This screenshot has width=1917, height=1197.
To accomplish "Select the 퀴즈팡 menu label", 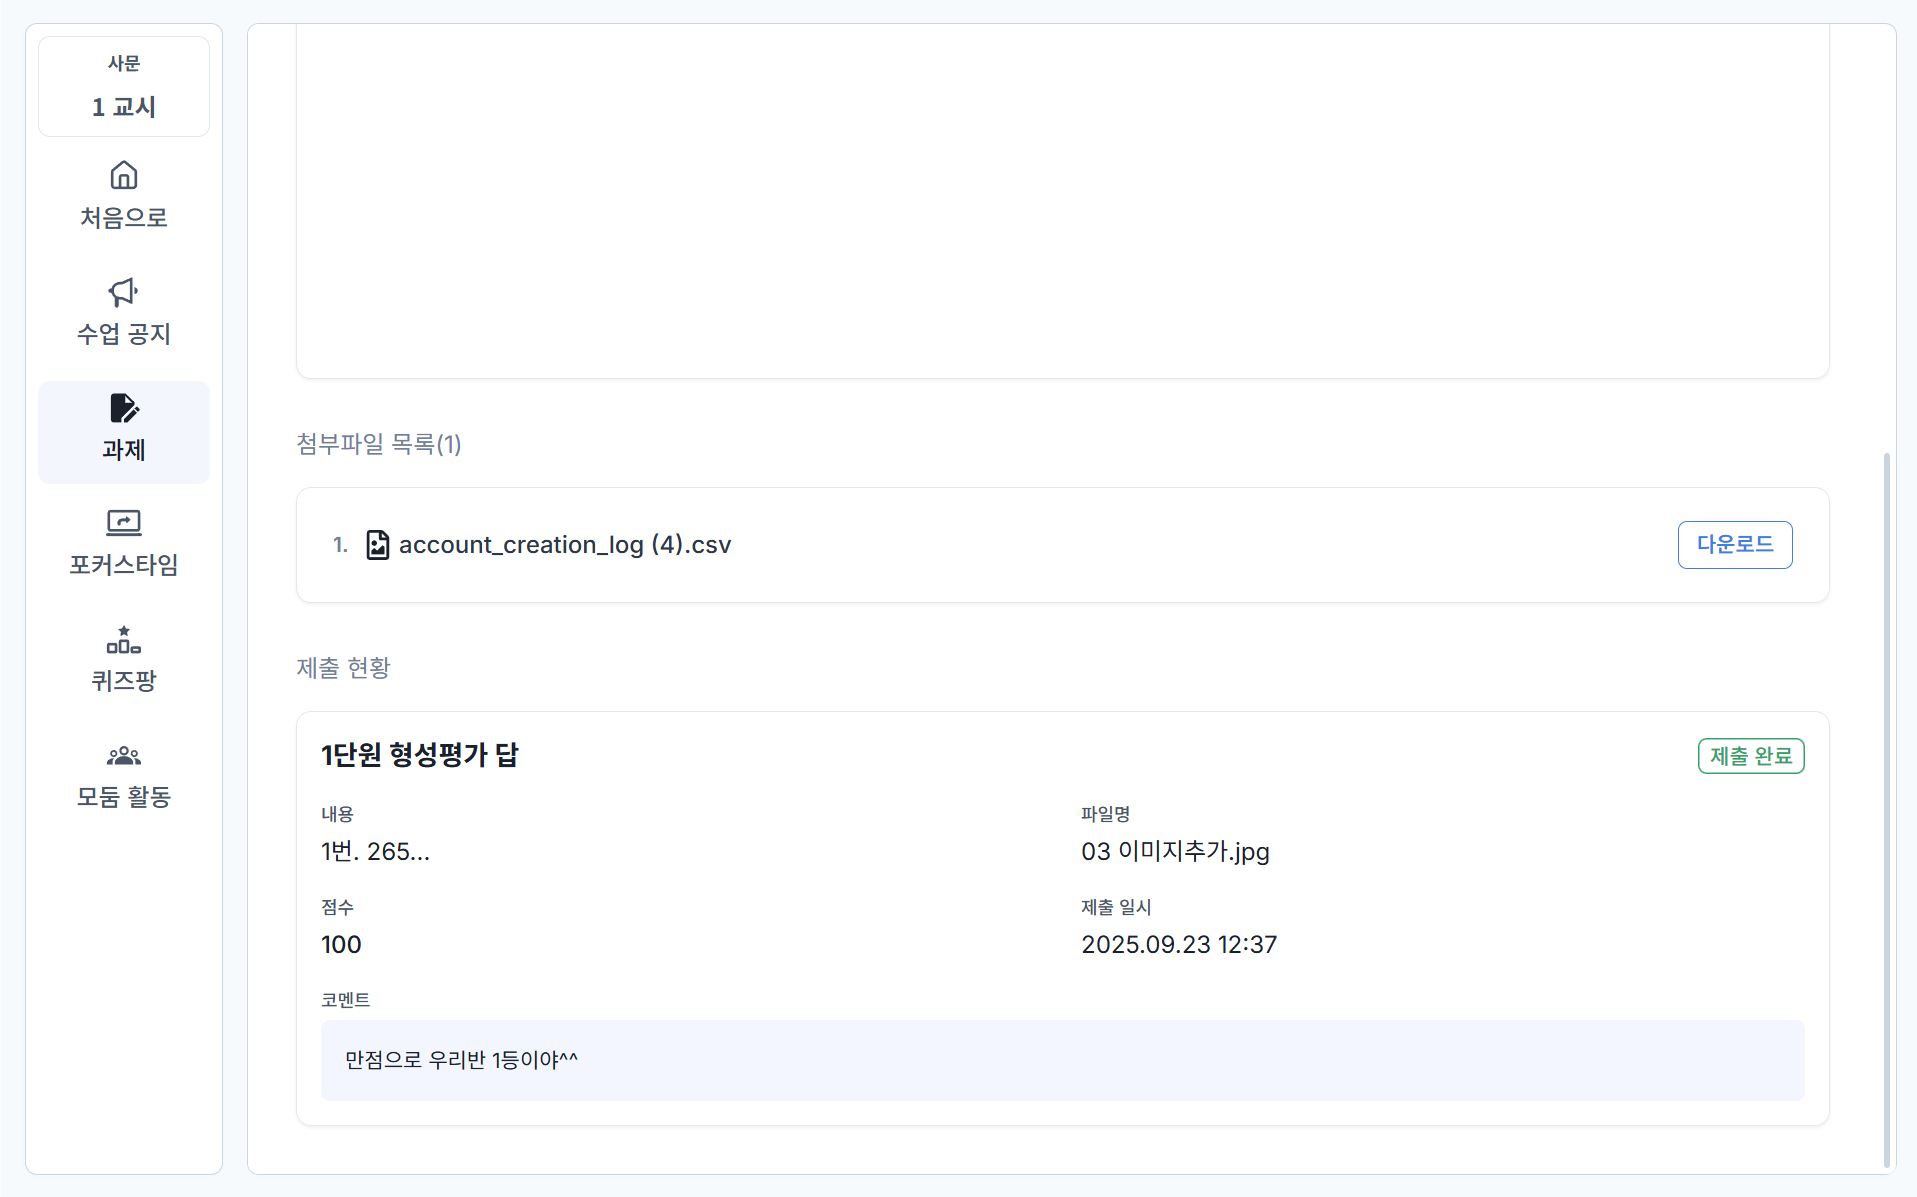I will (124, 681).
